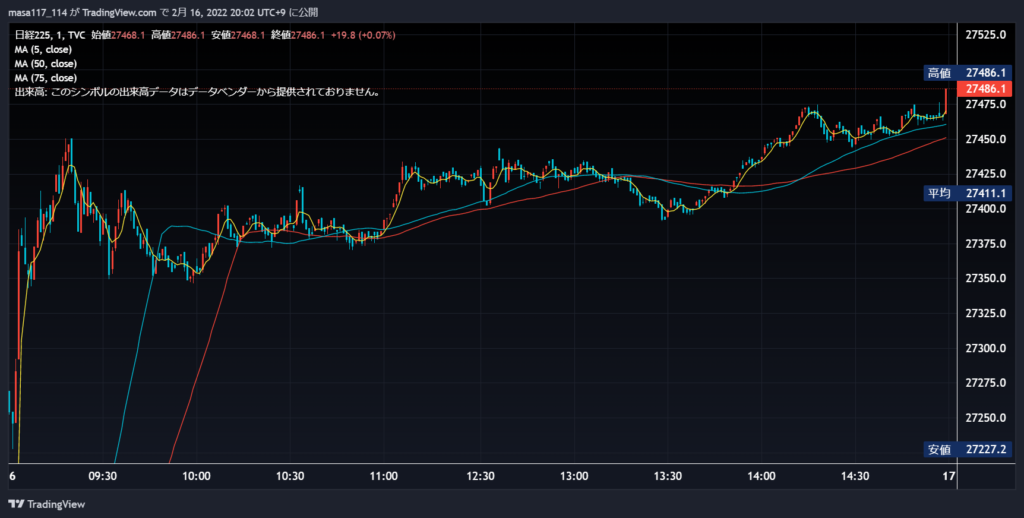
Task: Open the masa117_114 author name
Action: [38, 13]
